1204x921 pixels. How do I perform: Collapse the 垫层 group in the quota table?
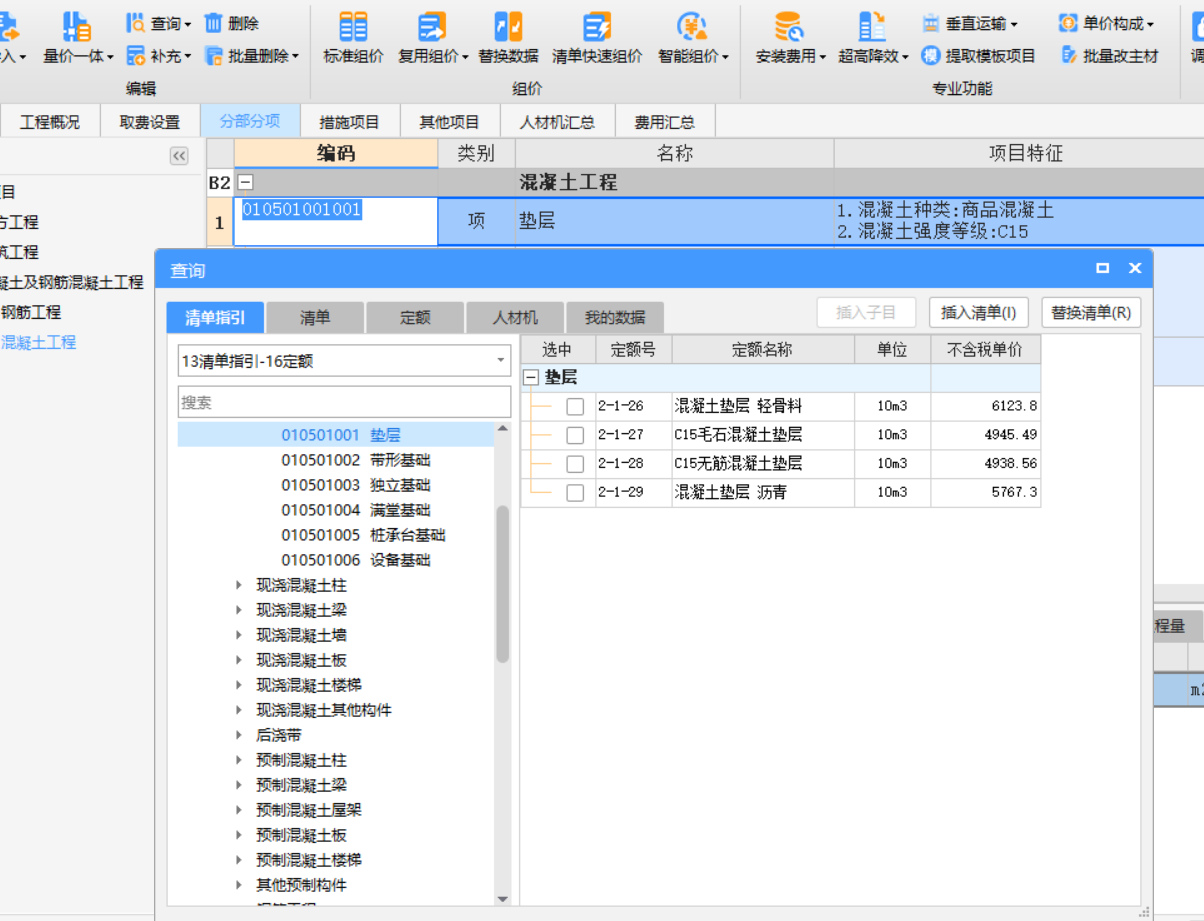(531, 378)
